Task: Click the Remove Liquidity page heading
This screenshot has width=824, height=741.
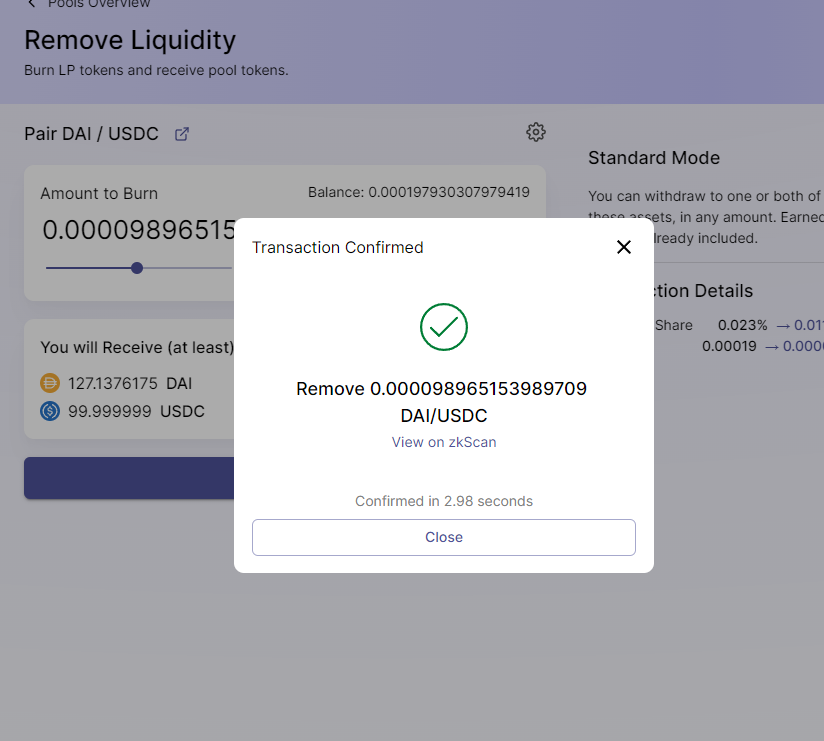Action: 130,40
